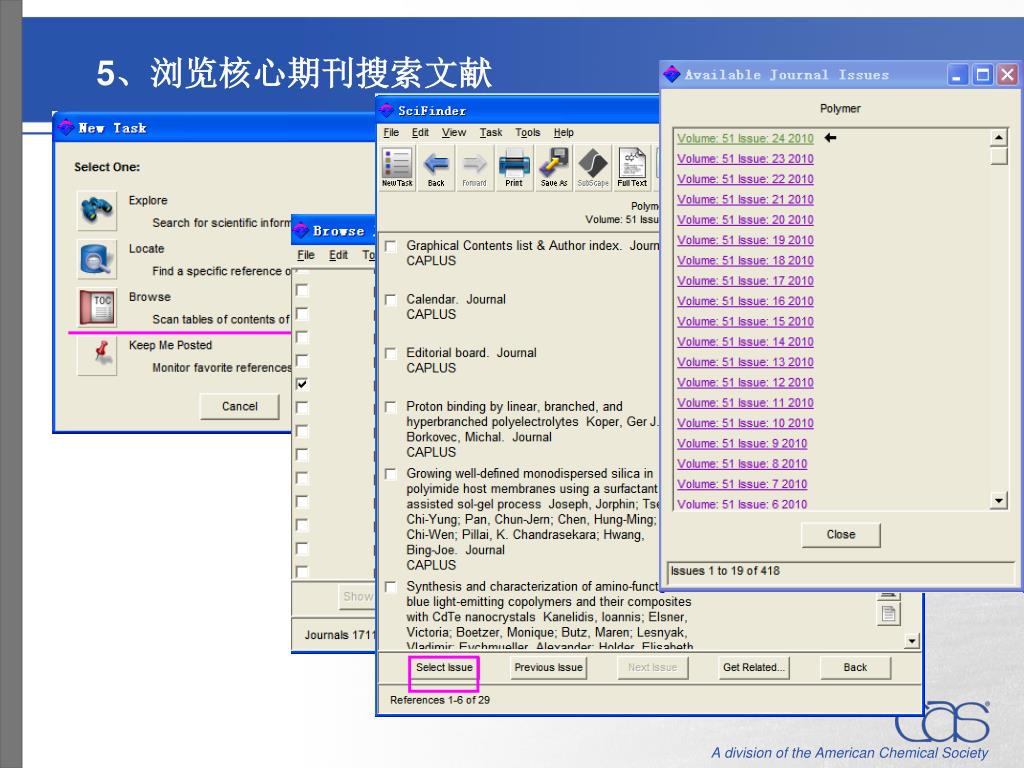Open Volume 51 Issue 24 2010 link
This screenshot has width=1024, height=768.
coord(745,138)
